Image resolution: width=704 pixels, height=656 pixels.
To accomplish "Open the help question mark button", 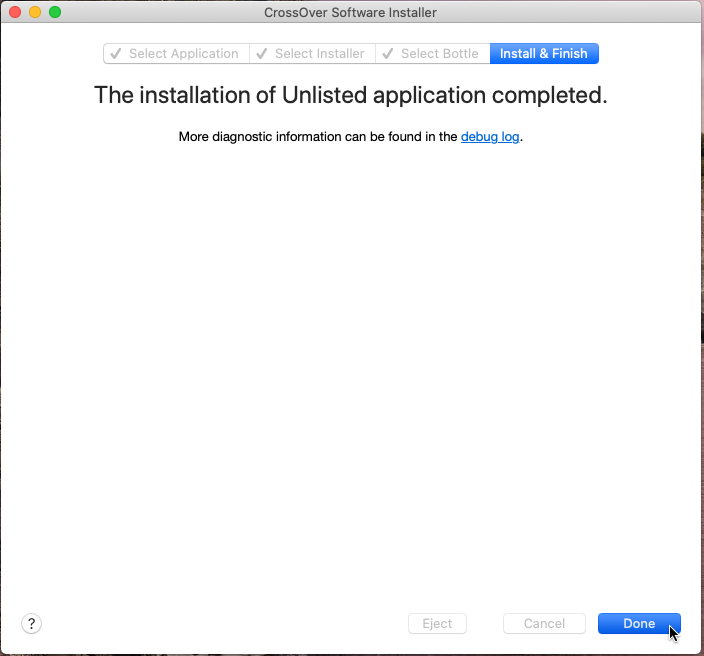I will [31, 623].
